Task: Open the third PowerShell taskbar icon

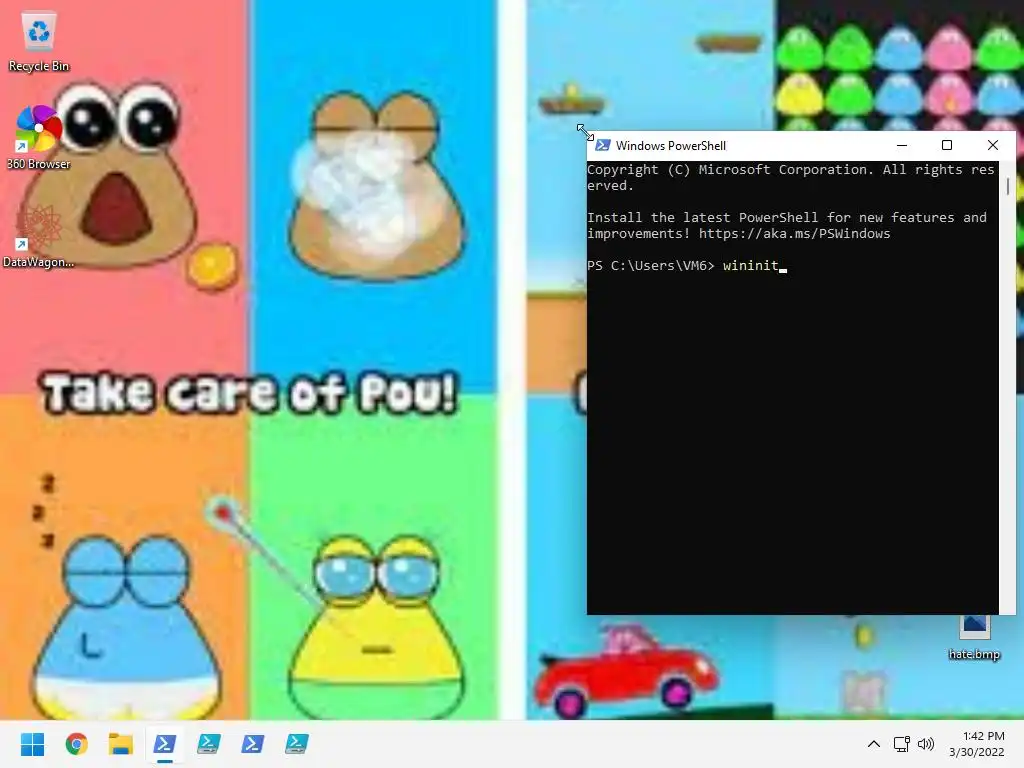Action: tap(253, 744)
